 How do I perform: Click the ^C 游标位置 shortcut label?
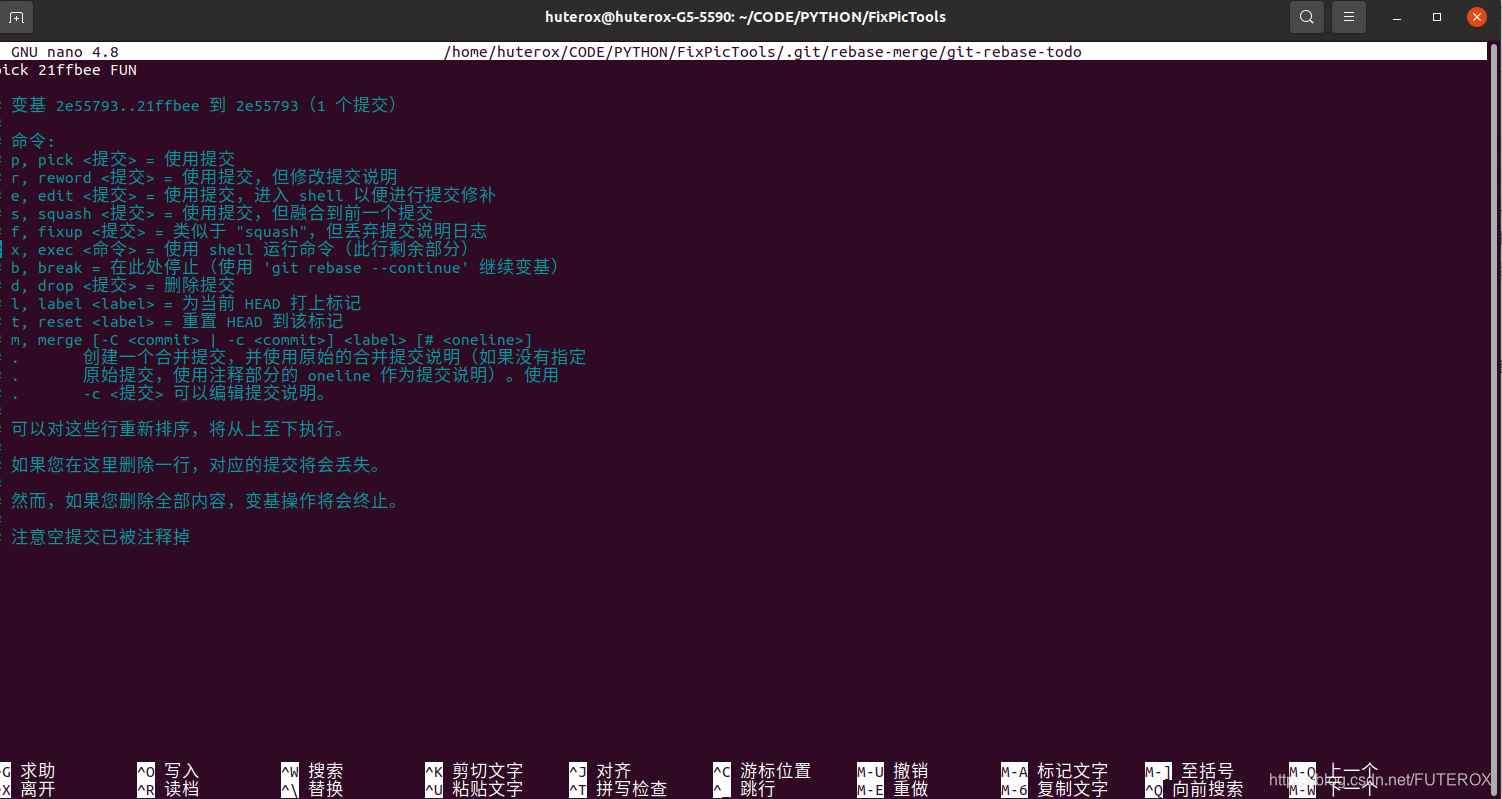tap(762, 771)
